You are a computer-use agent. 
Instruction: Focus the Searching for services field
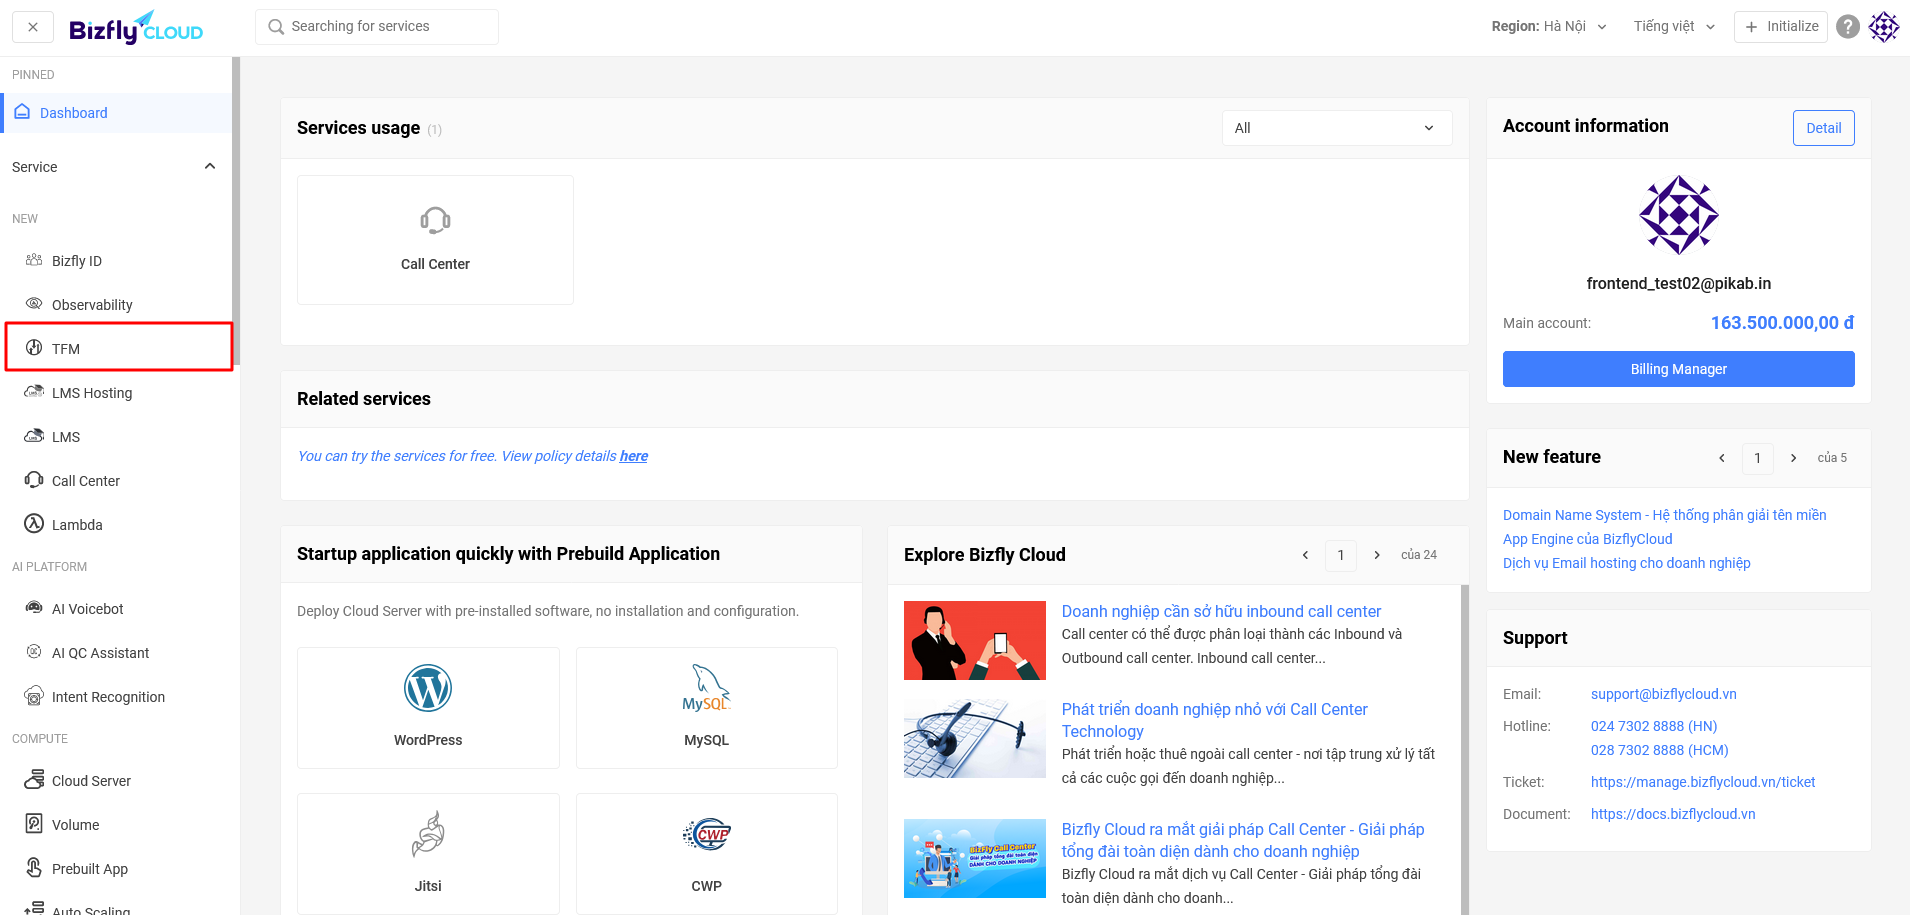[377, 27]
